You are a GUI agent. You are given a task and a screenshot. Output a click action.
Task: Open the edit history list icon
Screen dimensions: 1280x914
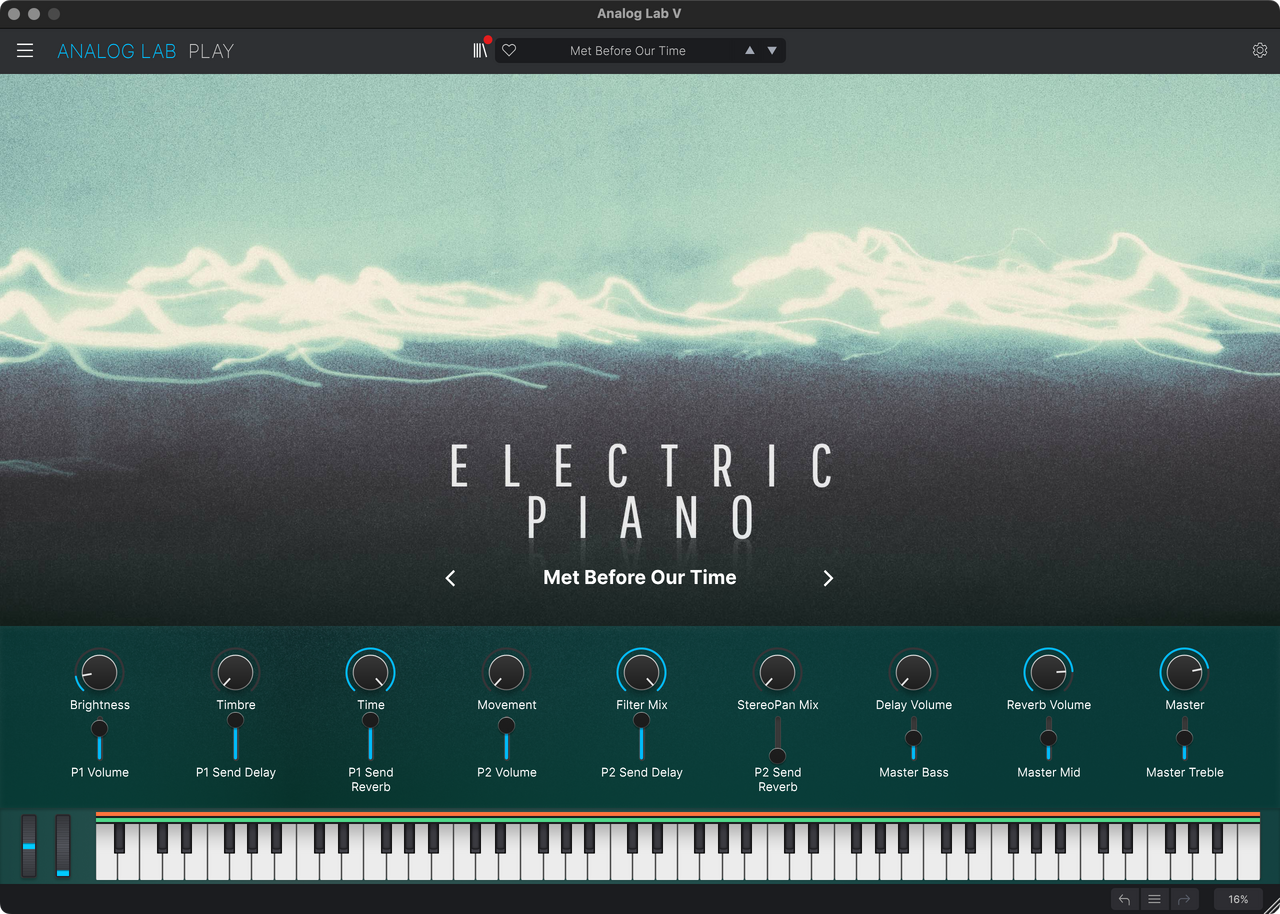click(x=1154, y=899)
